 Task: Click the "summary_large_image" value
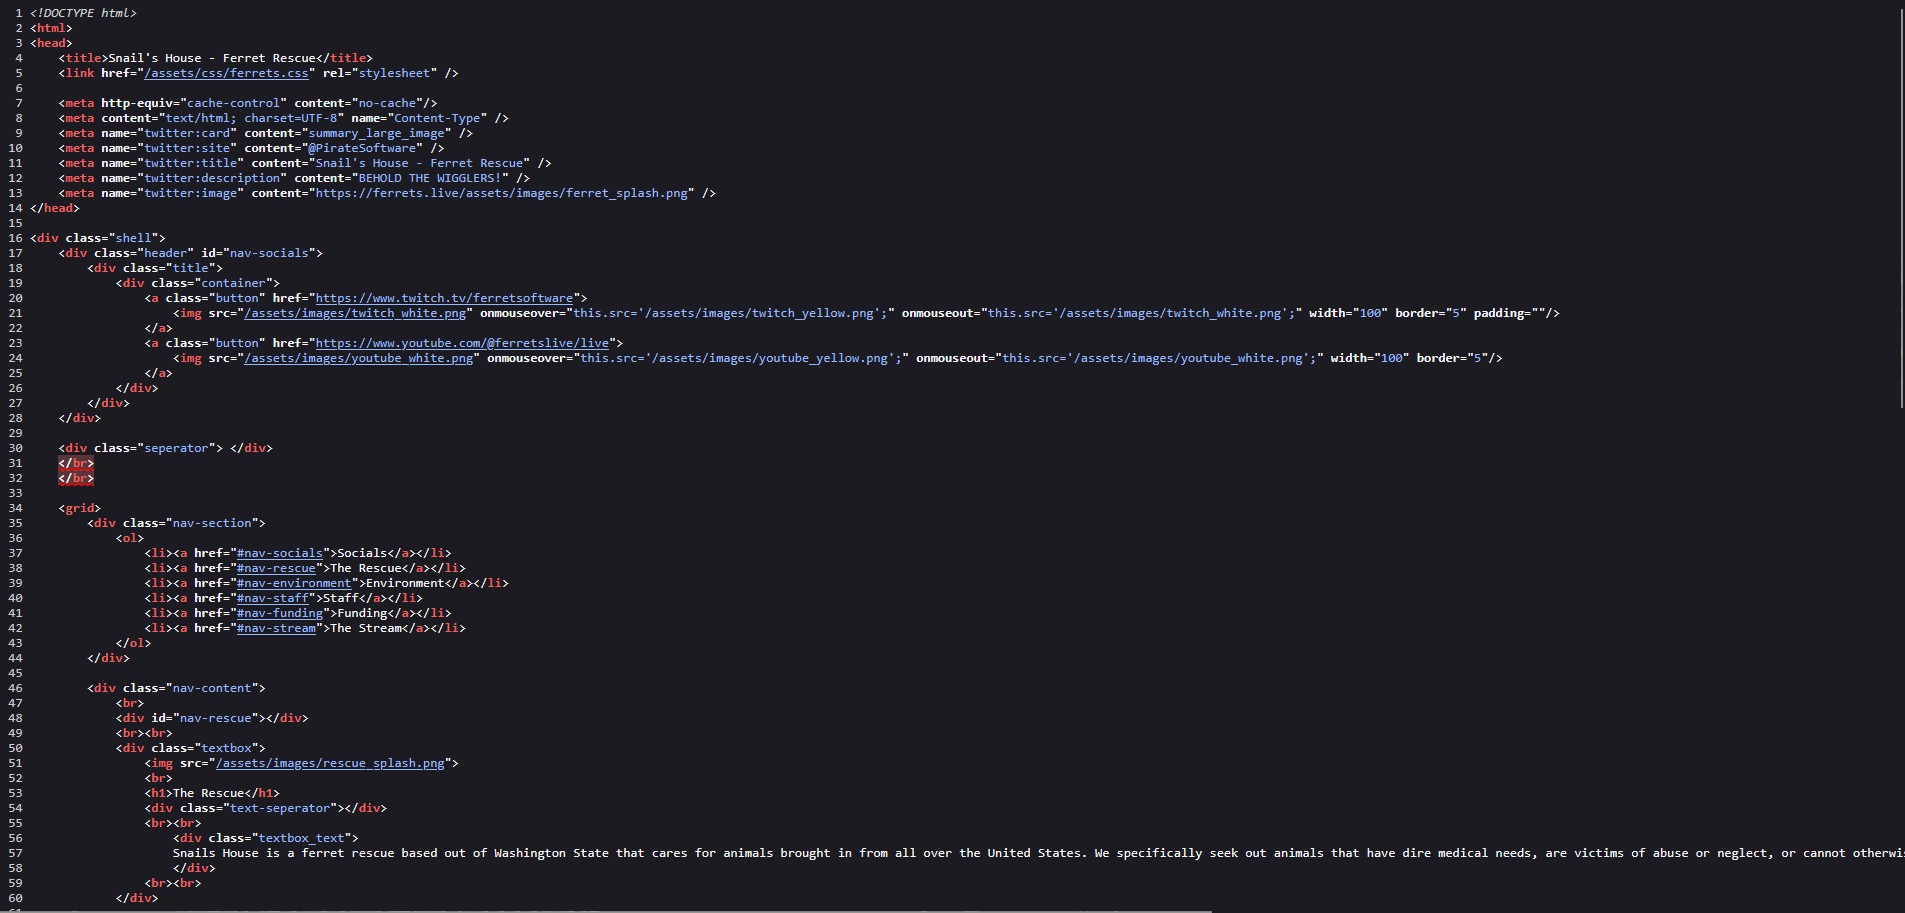click(376, 133)
